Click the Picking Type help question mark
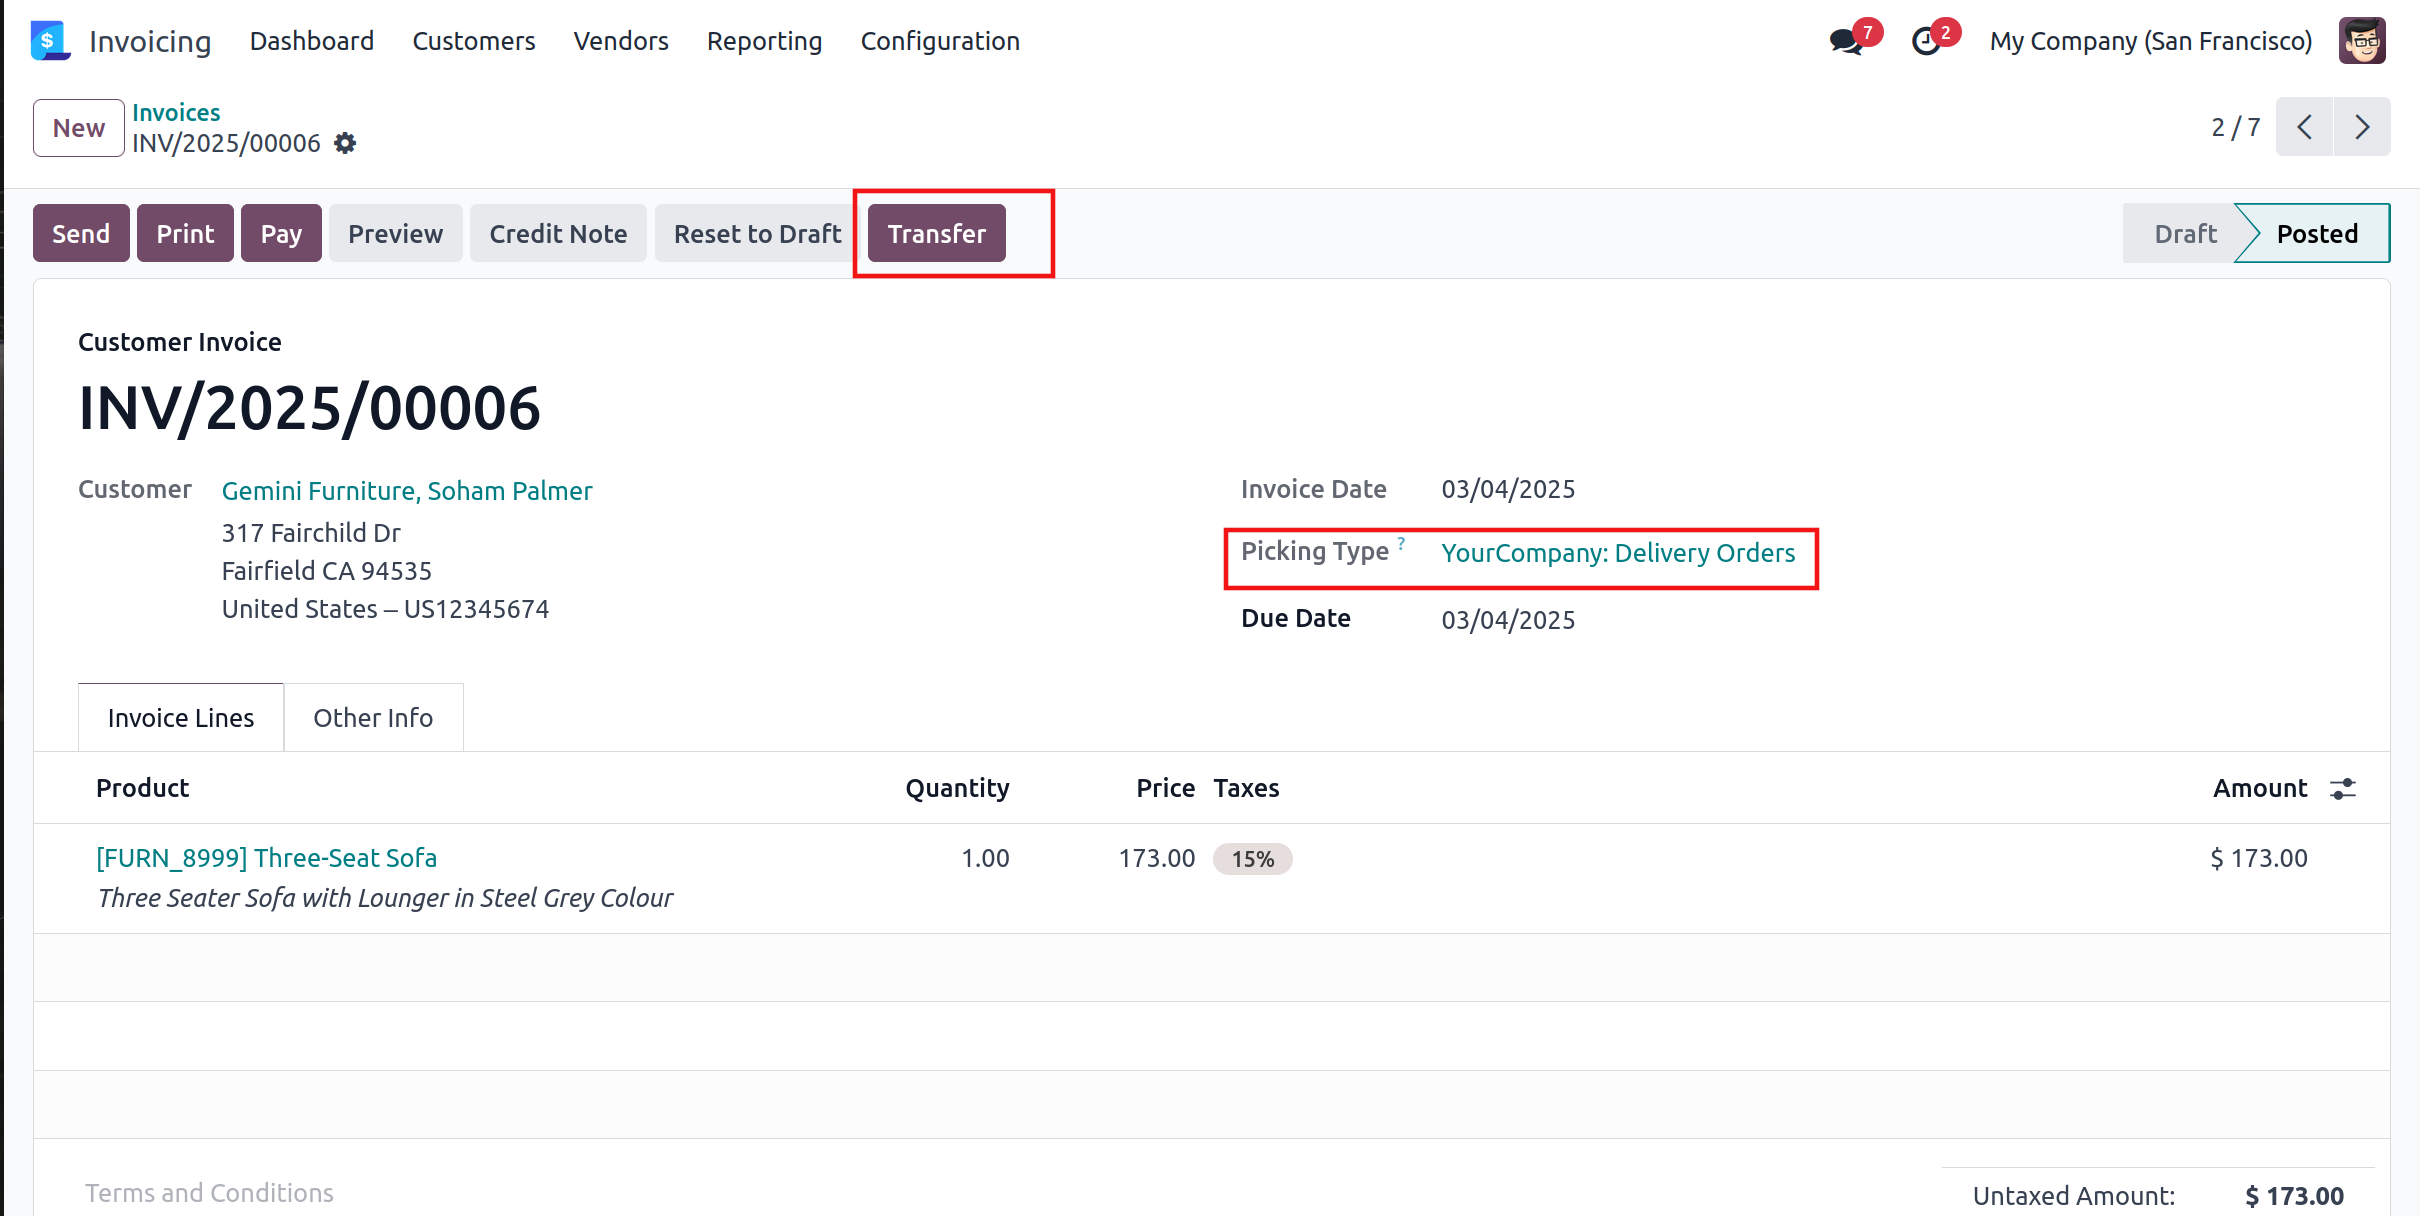2420x1216 pixels. click(x=1401, y=543)
